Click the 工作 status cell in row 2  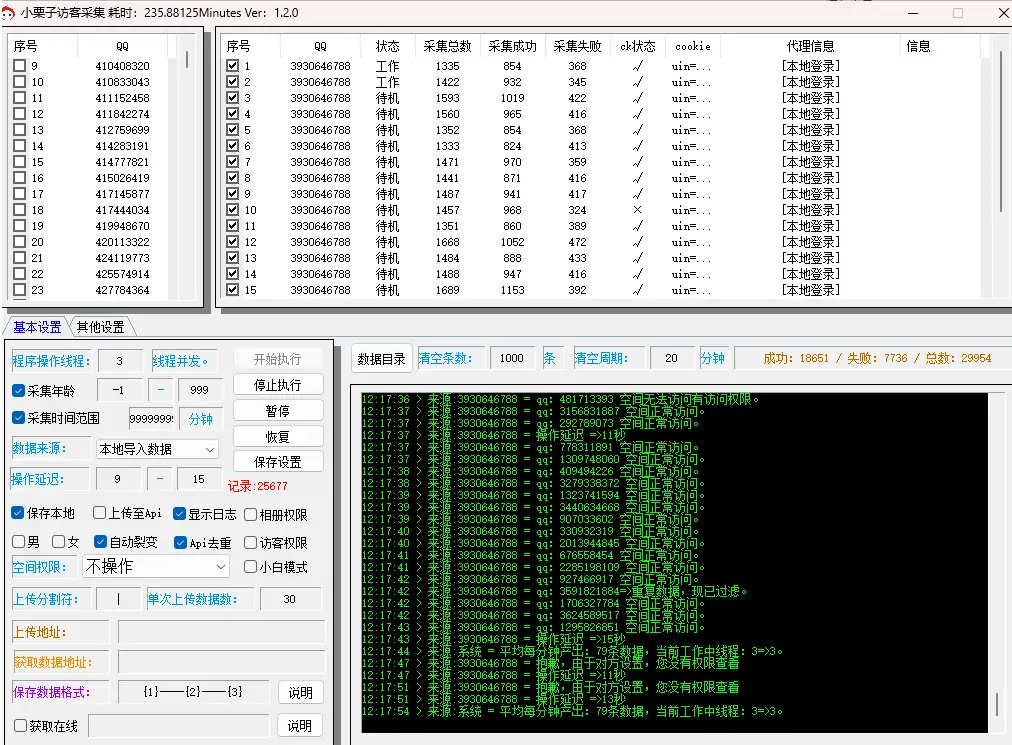(387, 82)
